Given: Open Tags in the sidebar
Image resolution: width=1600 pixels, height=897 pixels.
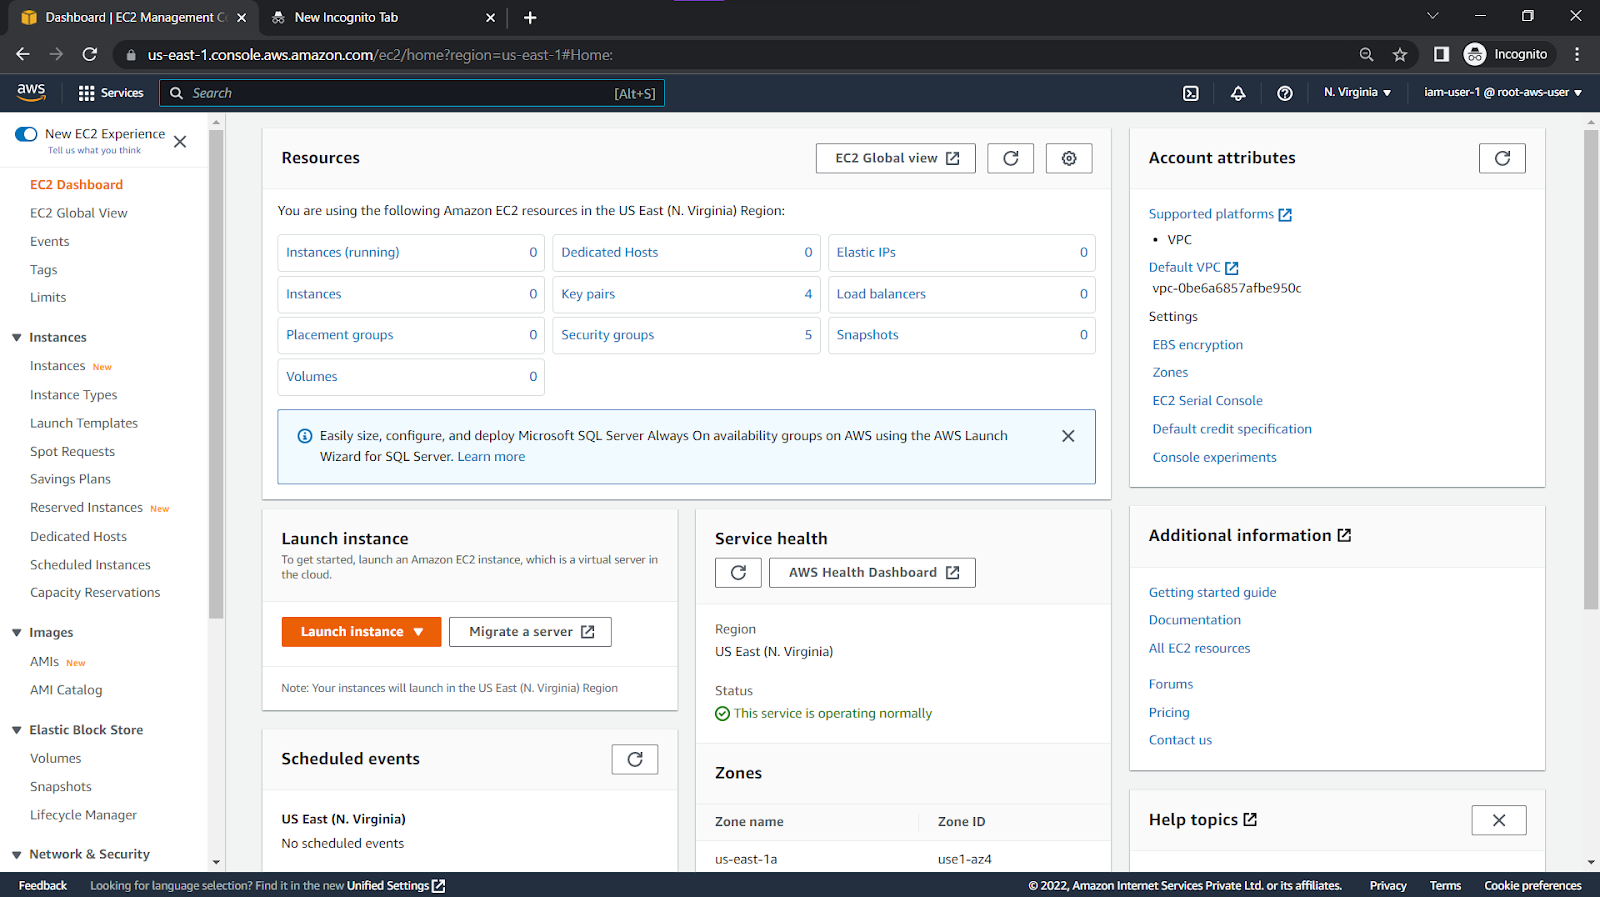Looking at the screenshot, I should 44,270.
